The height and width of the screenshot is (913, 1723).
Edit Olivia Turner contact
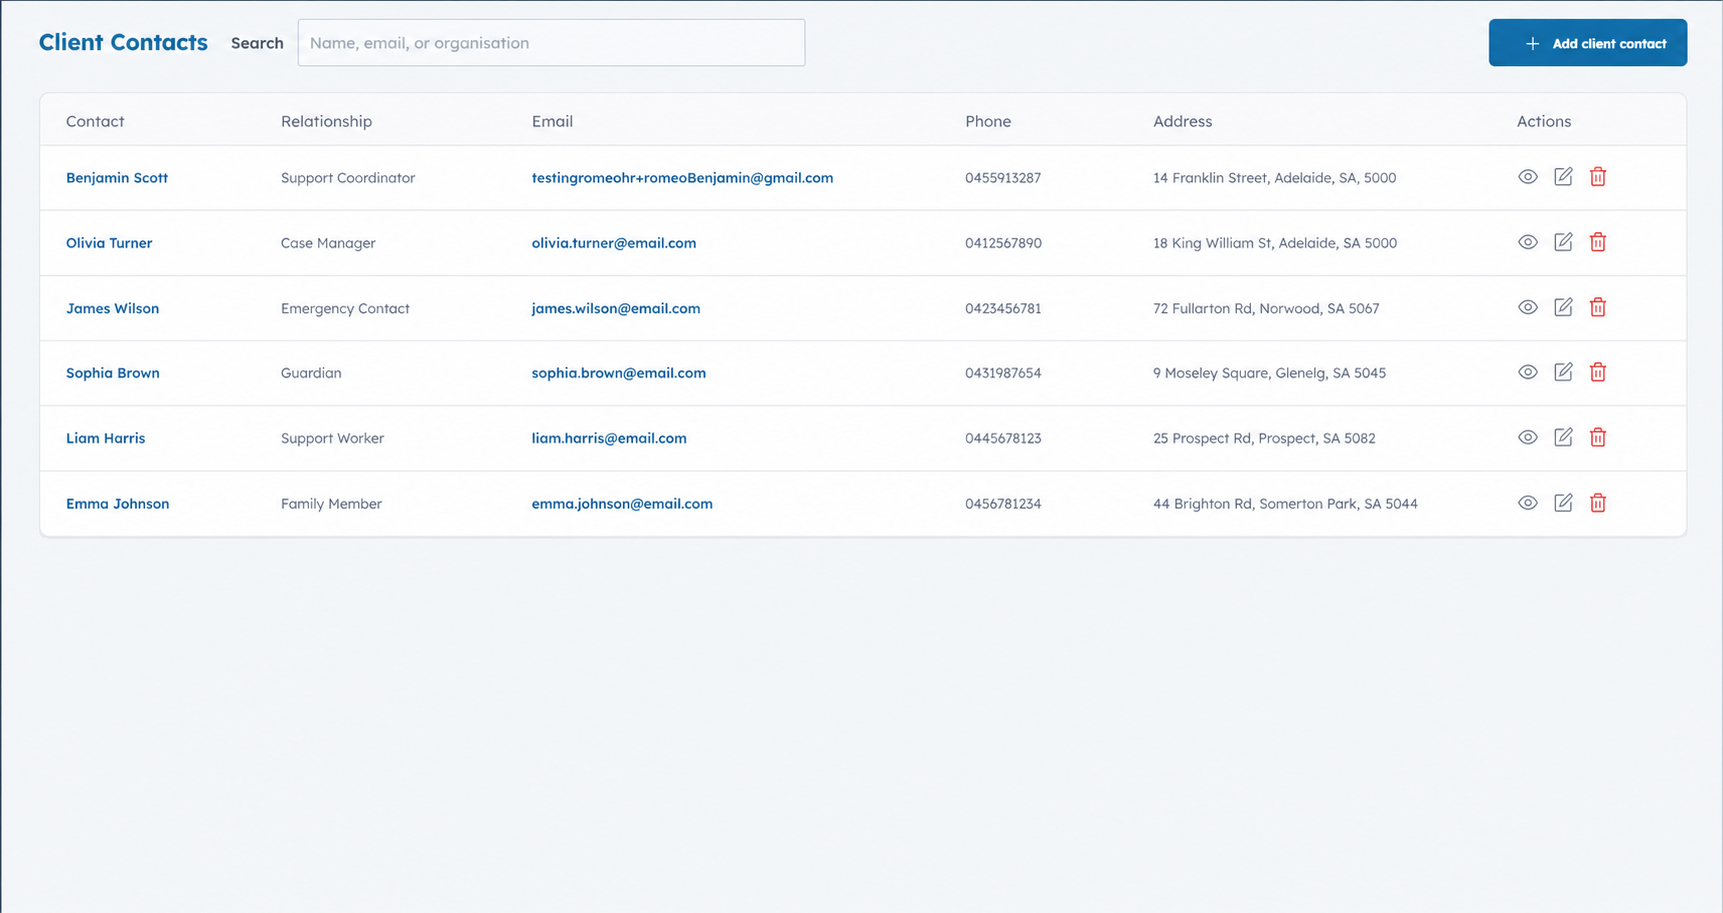[1563, 242]
